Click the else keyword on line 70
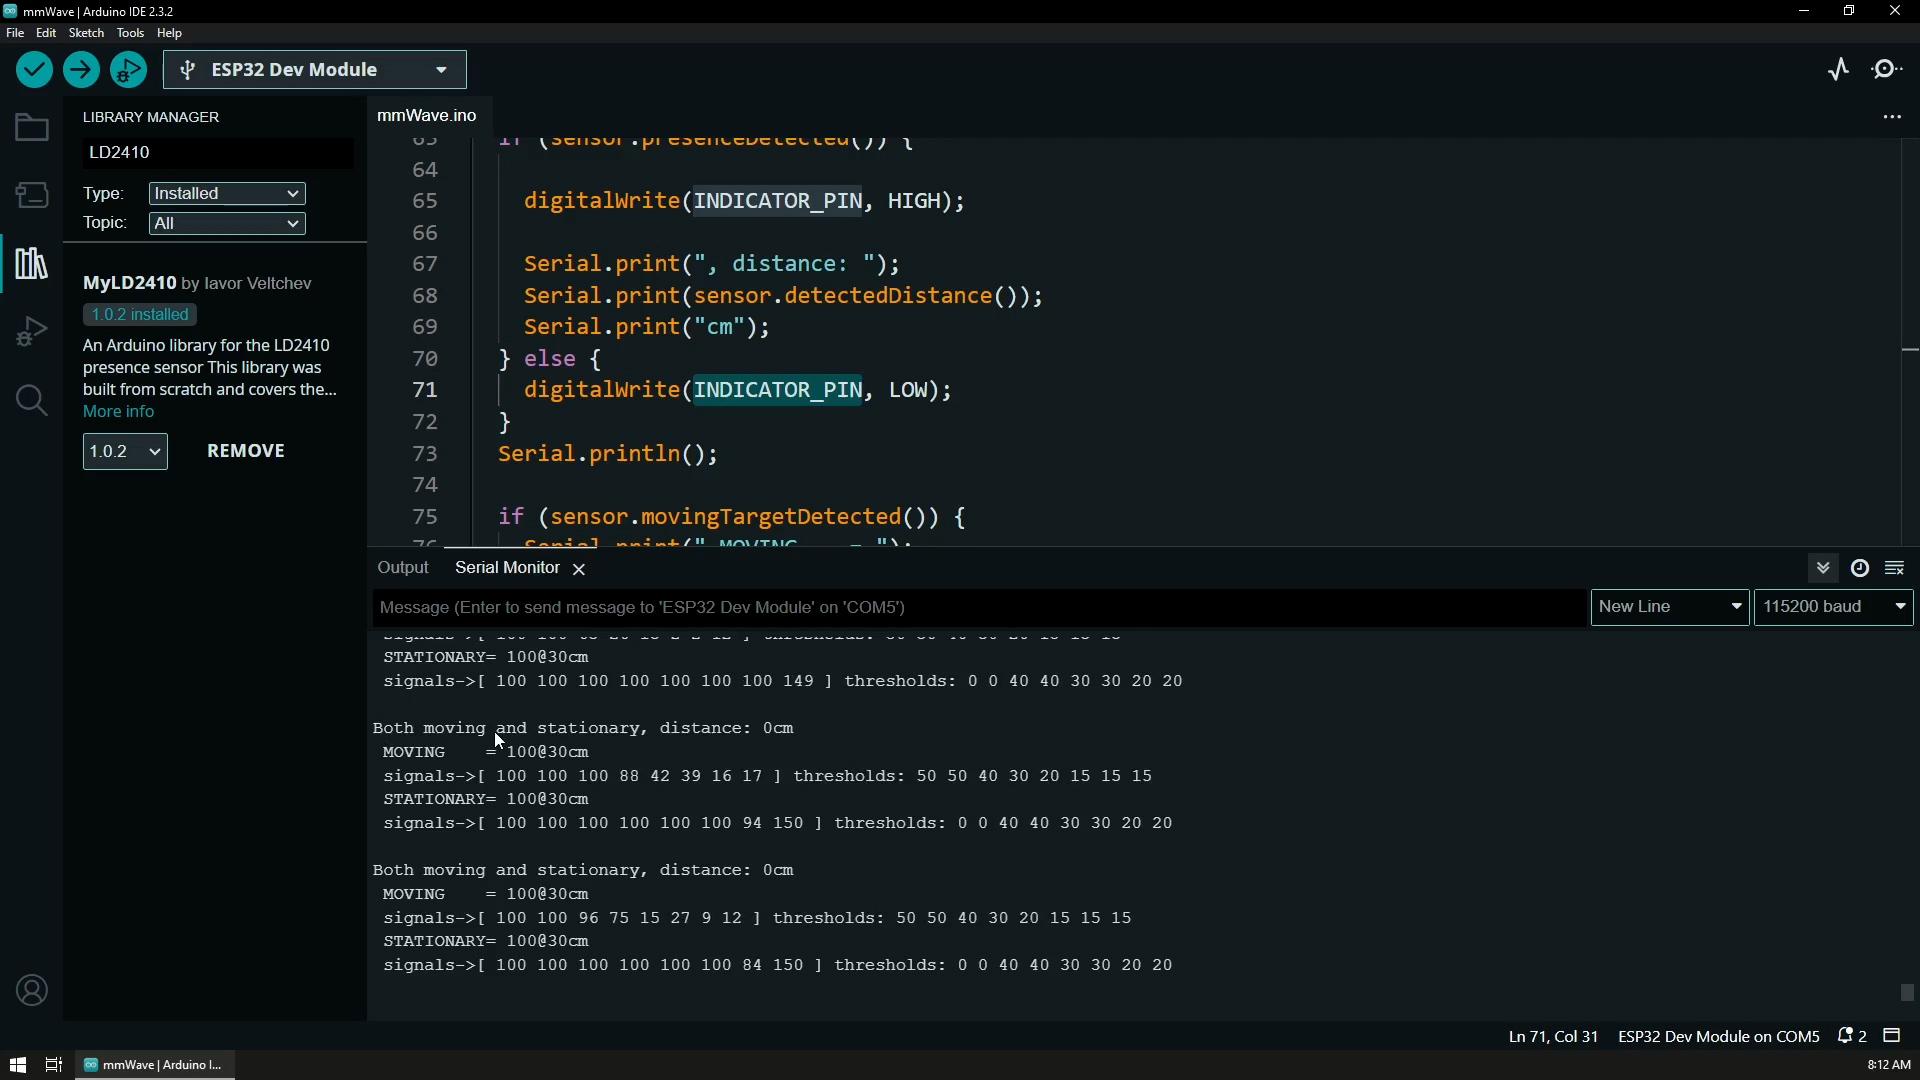The width and height of the screenshot is (1920, 1080). pyautogui.click(x=550, y=360)
